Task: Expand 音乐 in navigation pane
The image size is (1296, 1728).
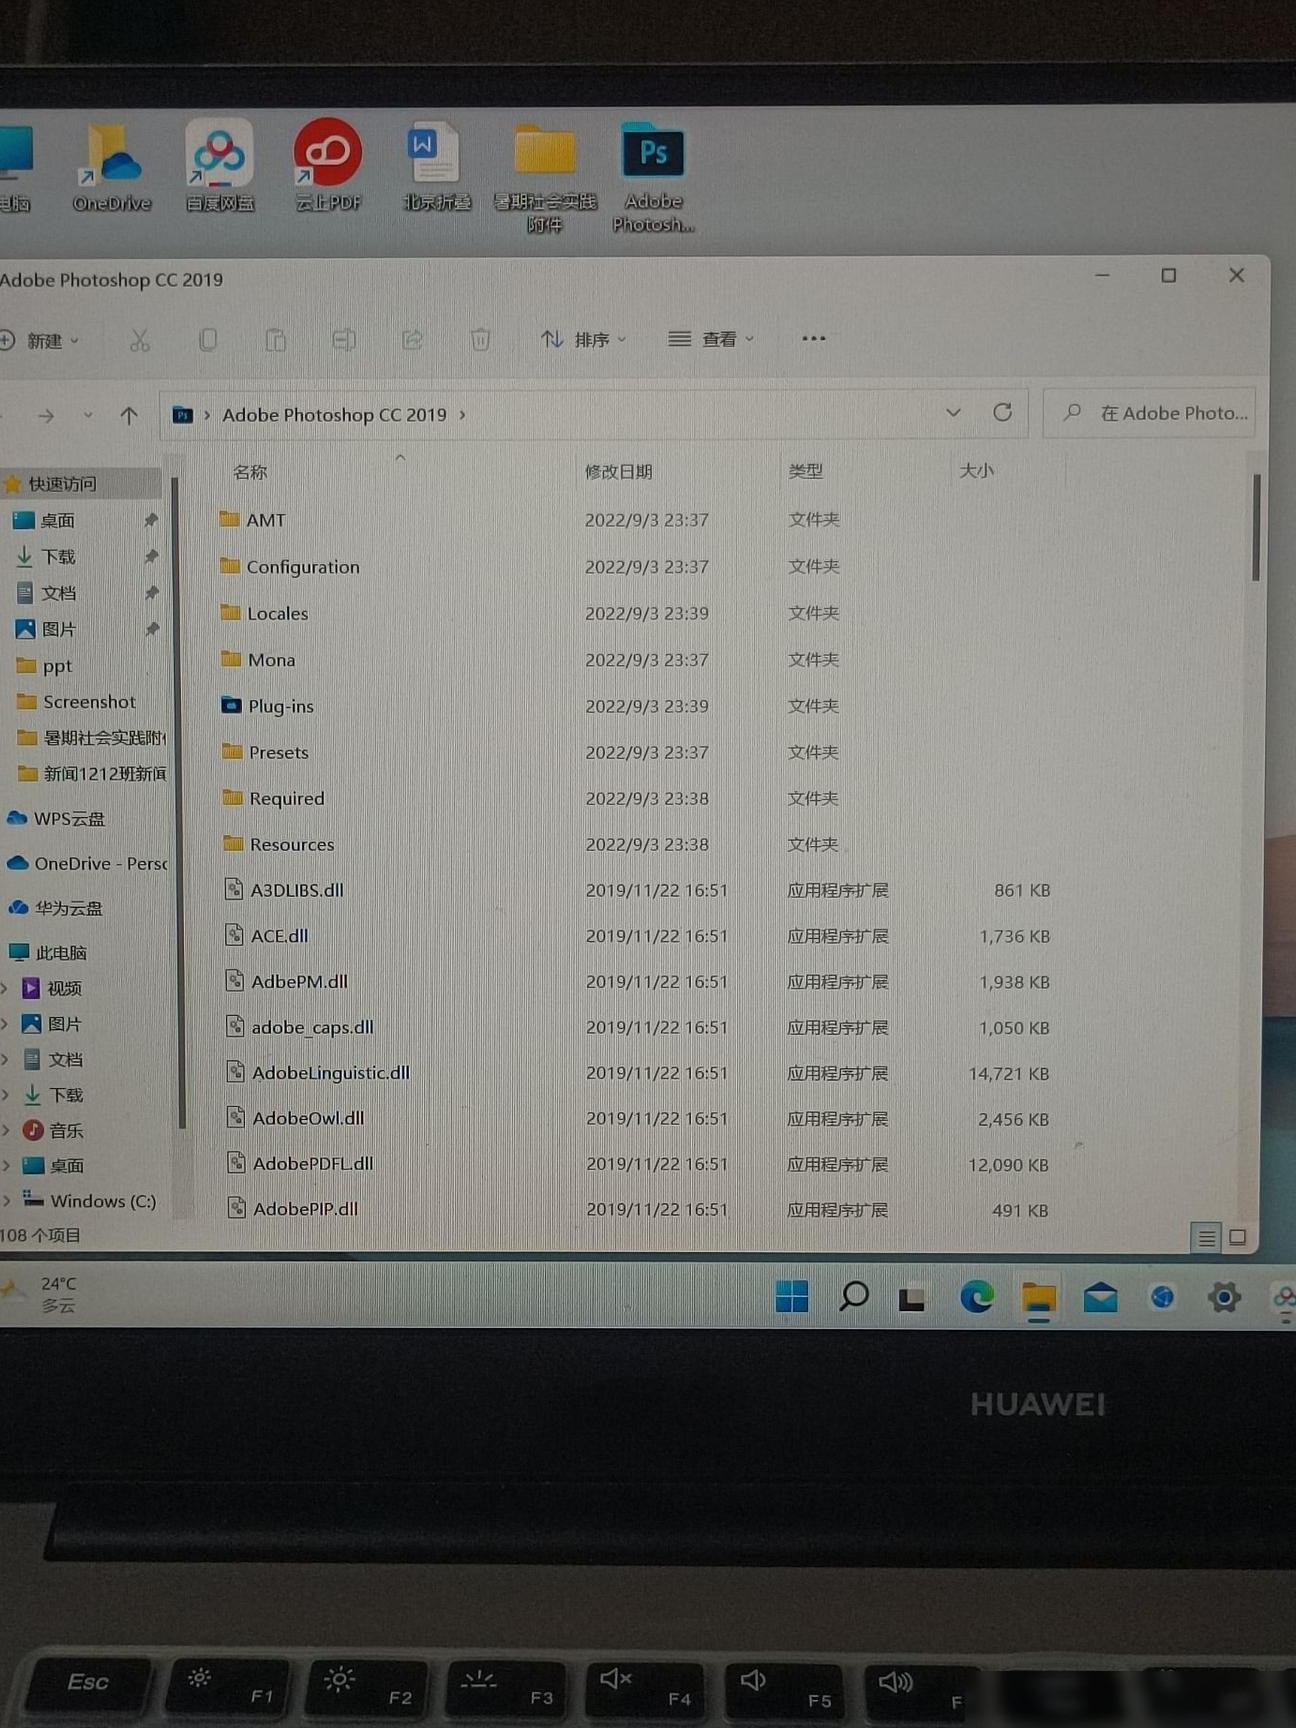Action: [x=6, y=1130]
